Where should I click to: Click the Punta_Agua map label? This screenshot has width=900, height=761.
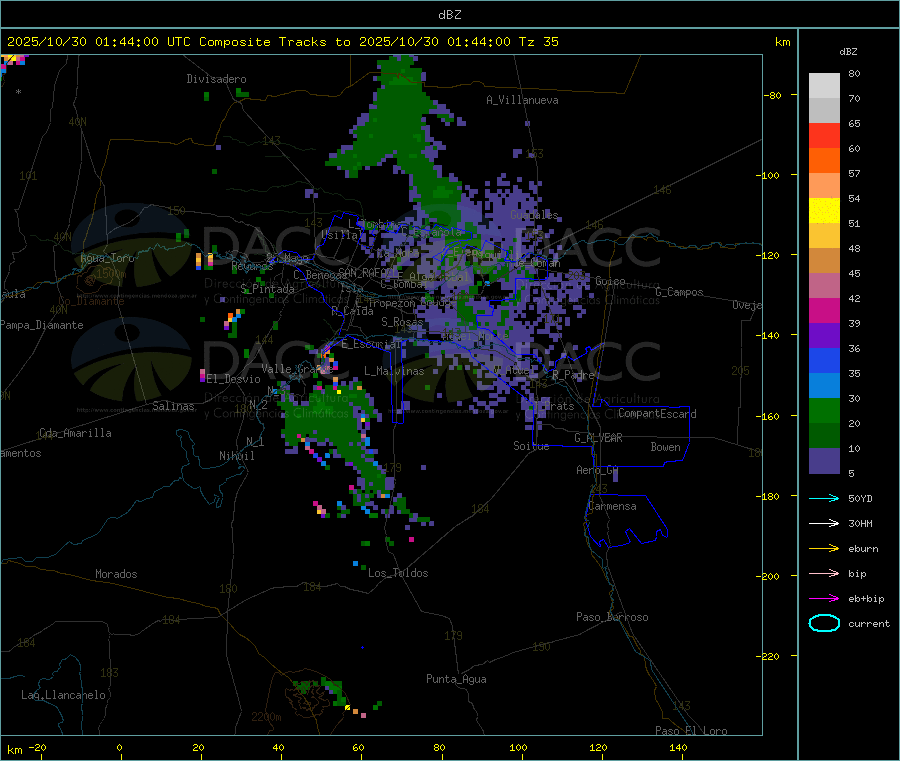[456, 679]
